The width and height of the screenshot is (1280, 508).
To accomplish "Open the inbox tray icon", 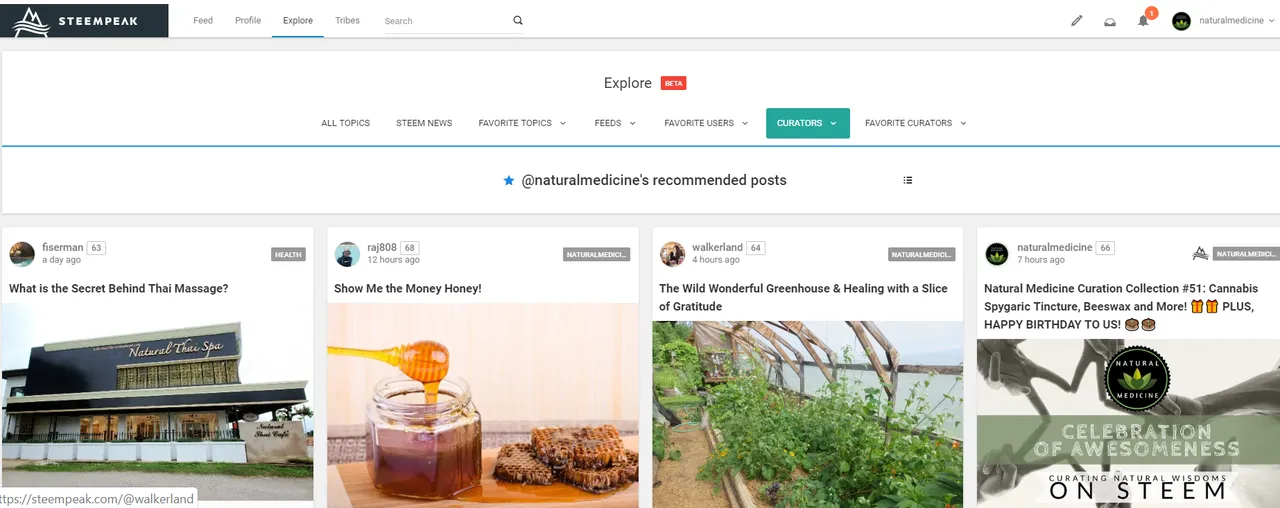I will (x=1110, y=21).
